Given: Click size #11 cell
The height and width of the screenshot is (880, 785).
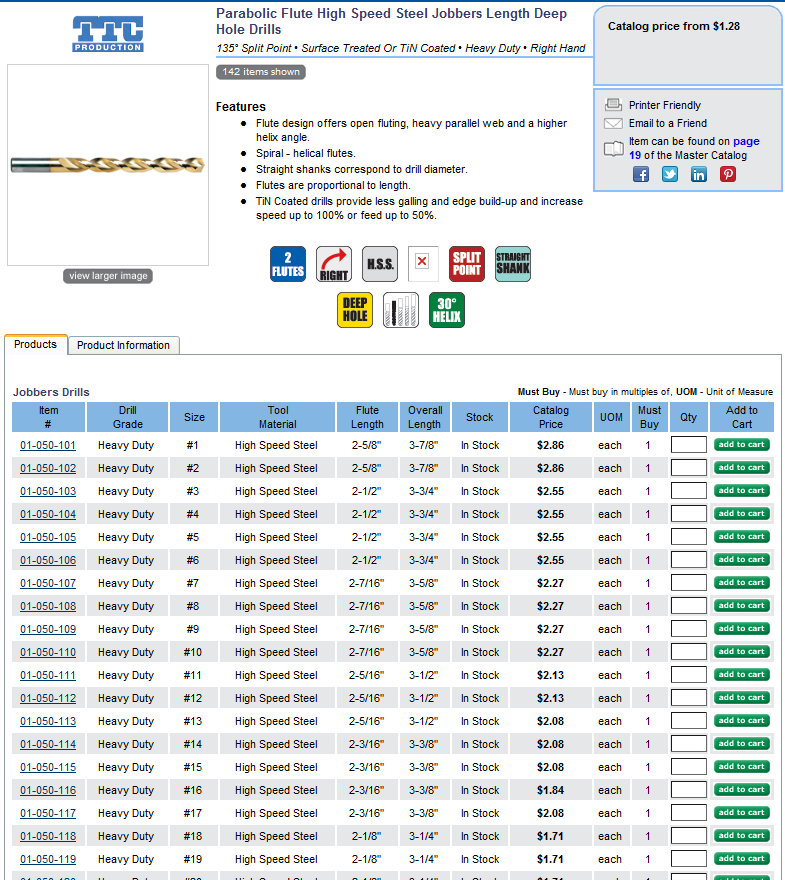Looking at the screenshot, I should coord(192,675).
